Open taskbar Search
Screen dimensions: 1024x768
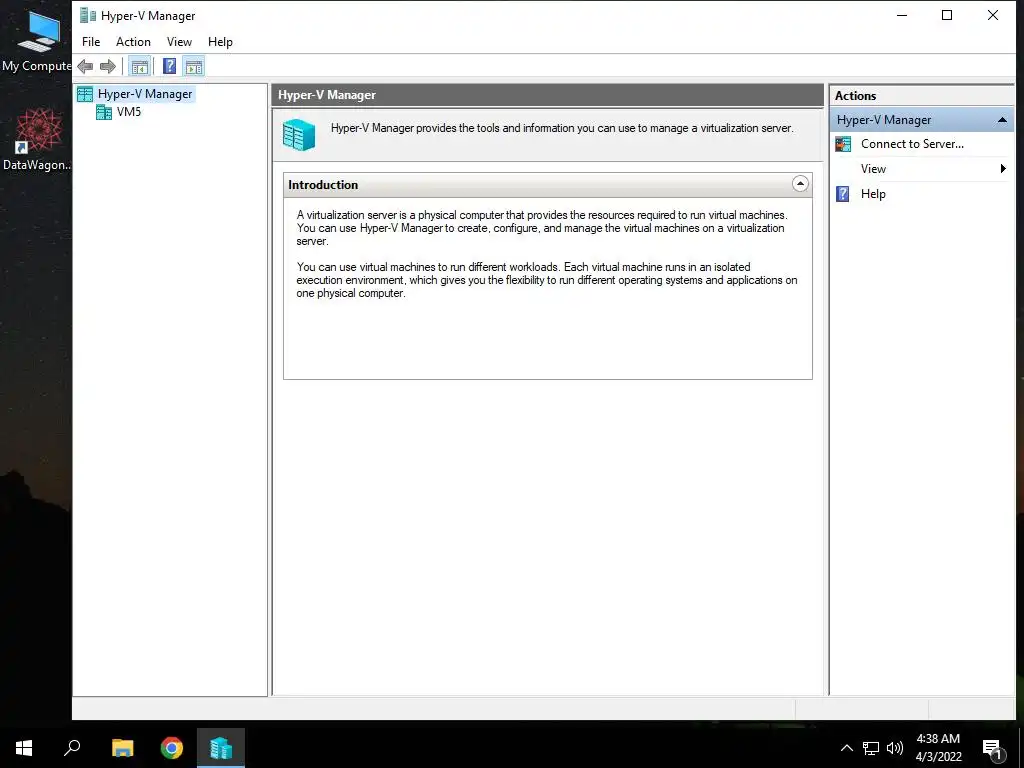pos(72,748)
